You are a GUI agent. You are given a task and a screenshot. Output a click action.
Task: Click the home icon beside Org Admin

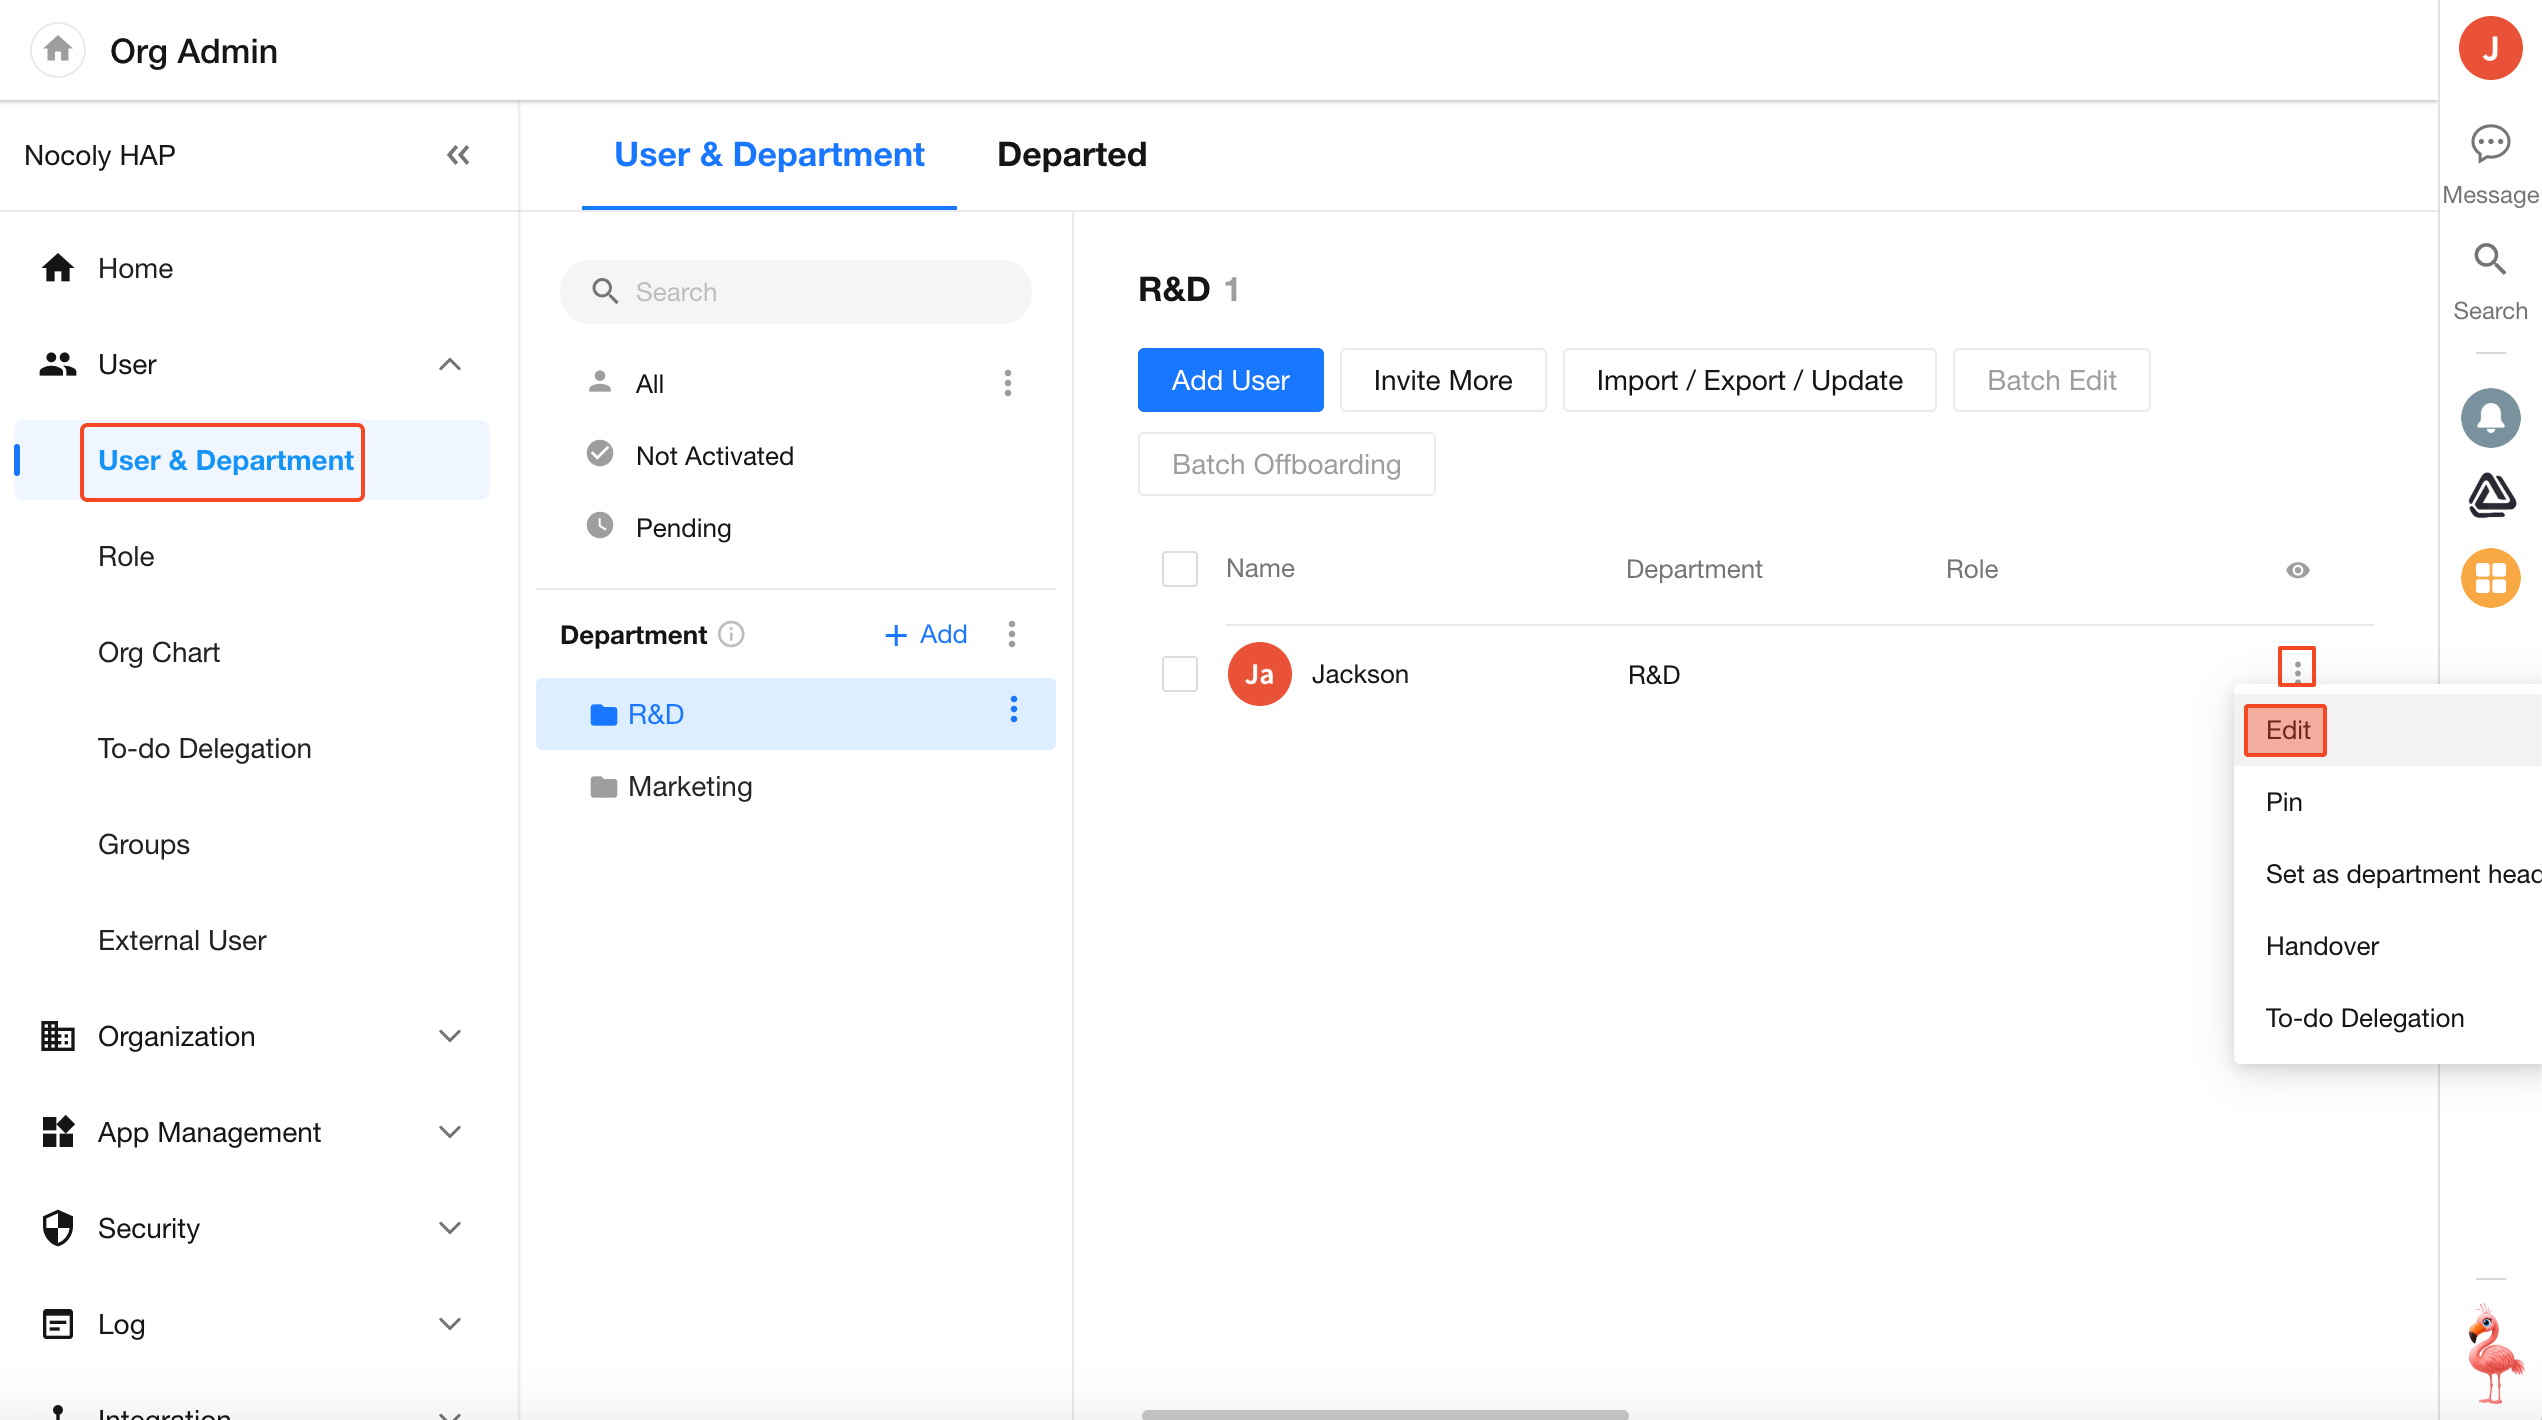pos(58,49)
